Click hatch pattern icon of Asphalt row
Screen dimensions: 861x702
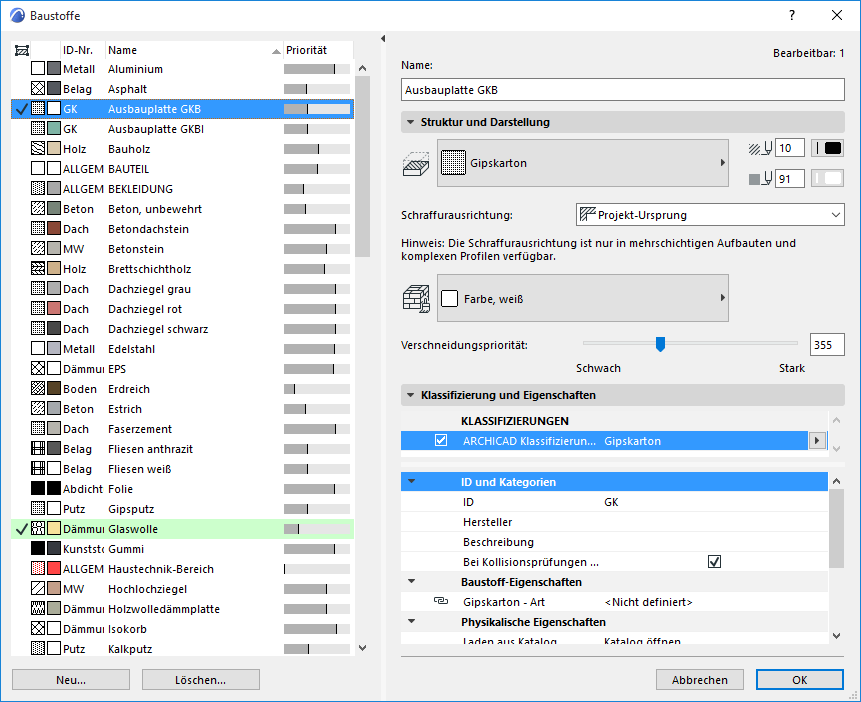click(x=38, y=88)
